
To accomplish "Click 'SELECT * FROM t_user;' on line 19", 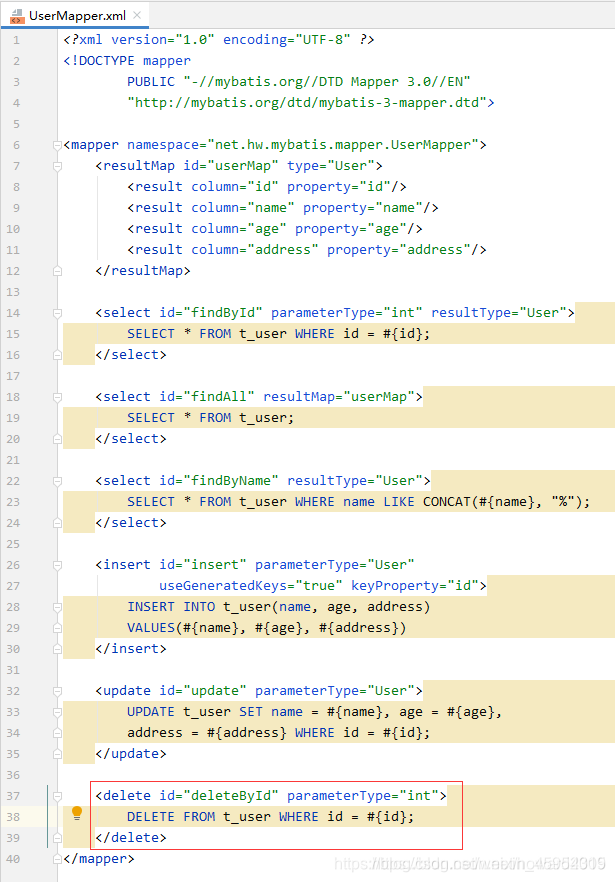I will 210,418.
